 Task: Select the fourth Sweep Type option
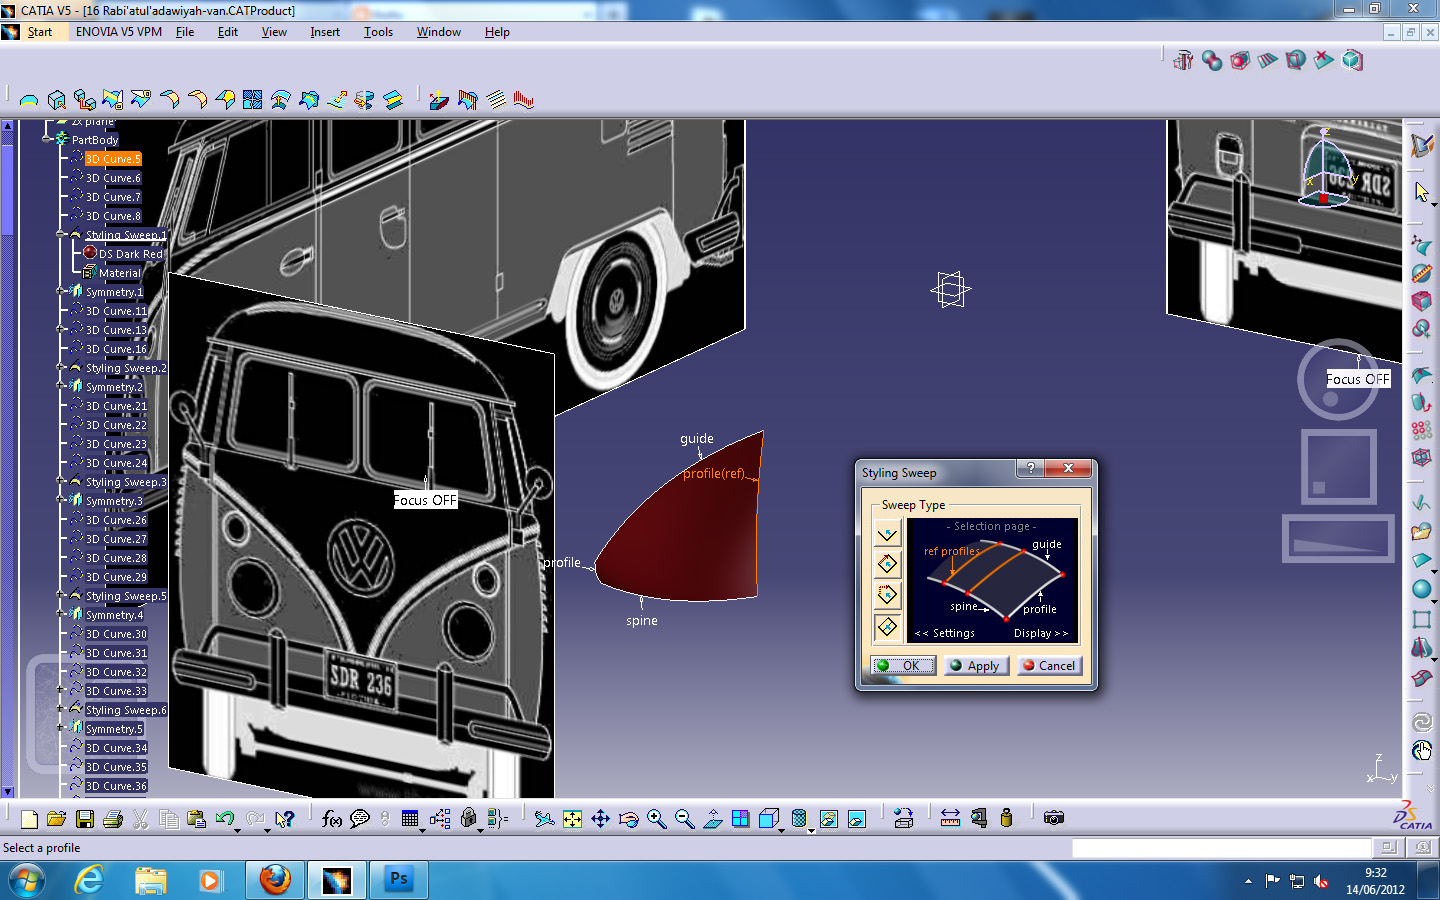(886, 628)
